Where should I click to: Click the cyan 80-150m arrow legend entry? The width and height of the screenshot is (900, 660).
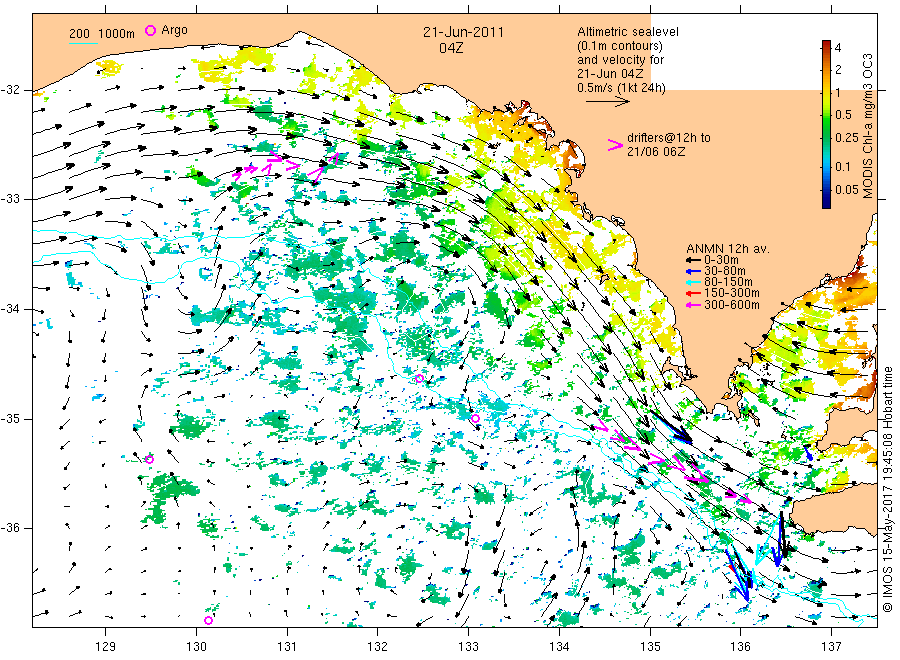719,282
